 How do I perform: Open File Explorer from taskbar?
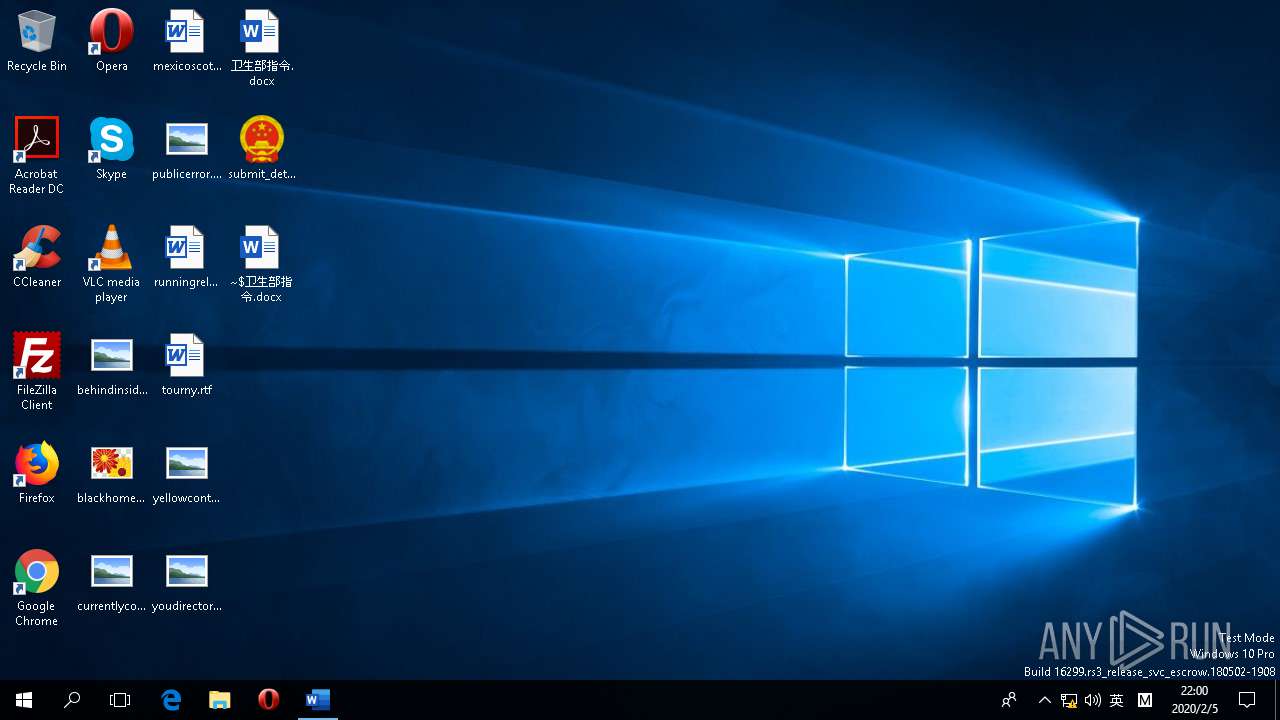tap(219, 700)
